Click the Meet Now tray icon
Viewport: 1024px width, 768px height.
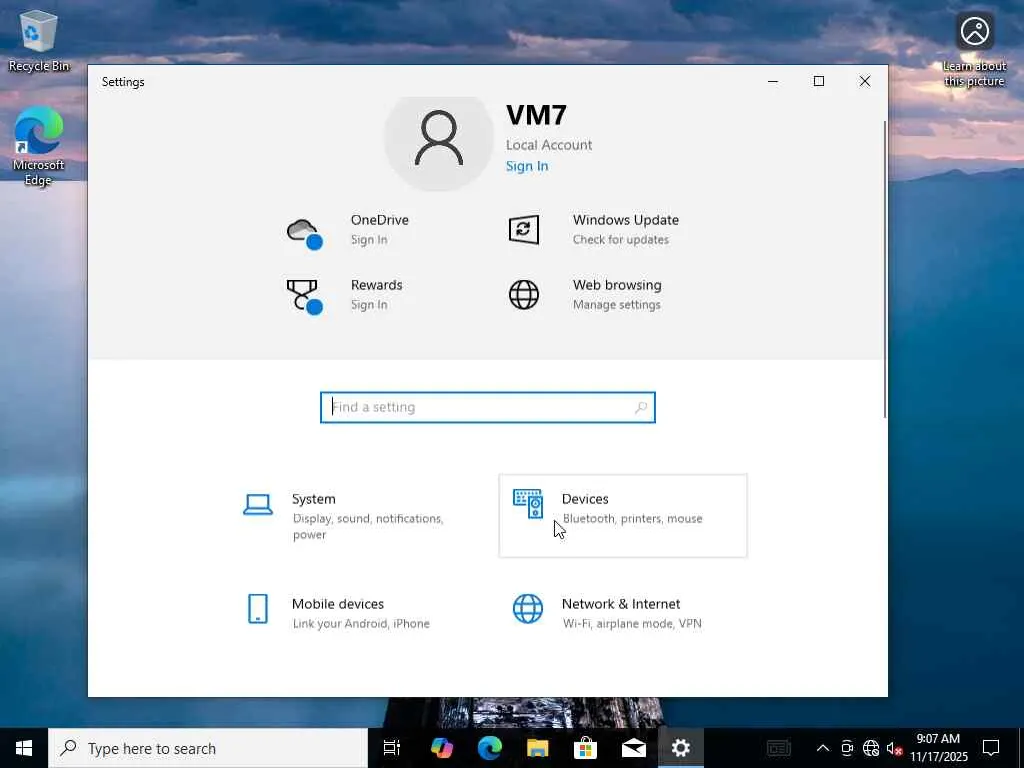pyautogui.click(x=847, y=748)
